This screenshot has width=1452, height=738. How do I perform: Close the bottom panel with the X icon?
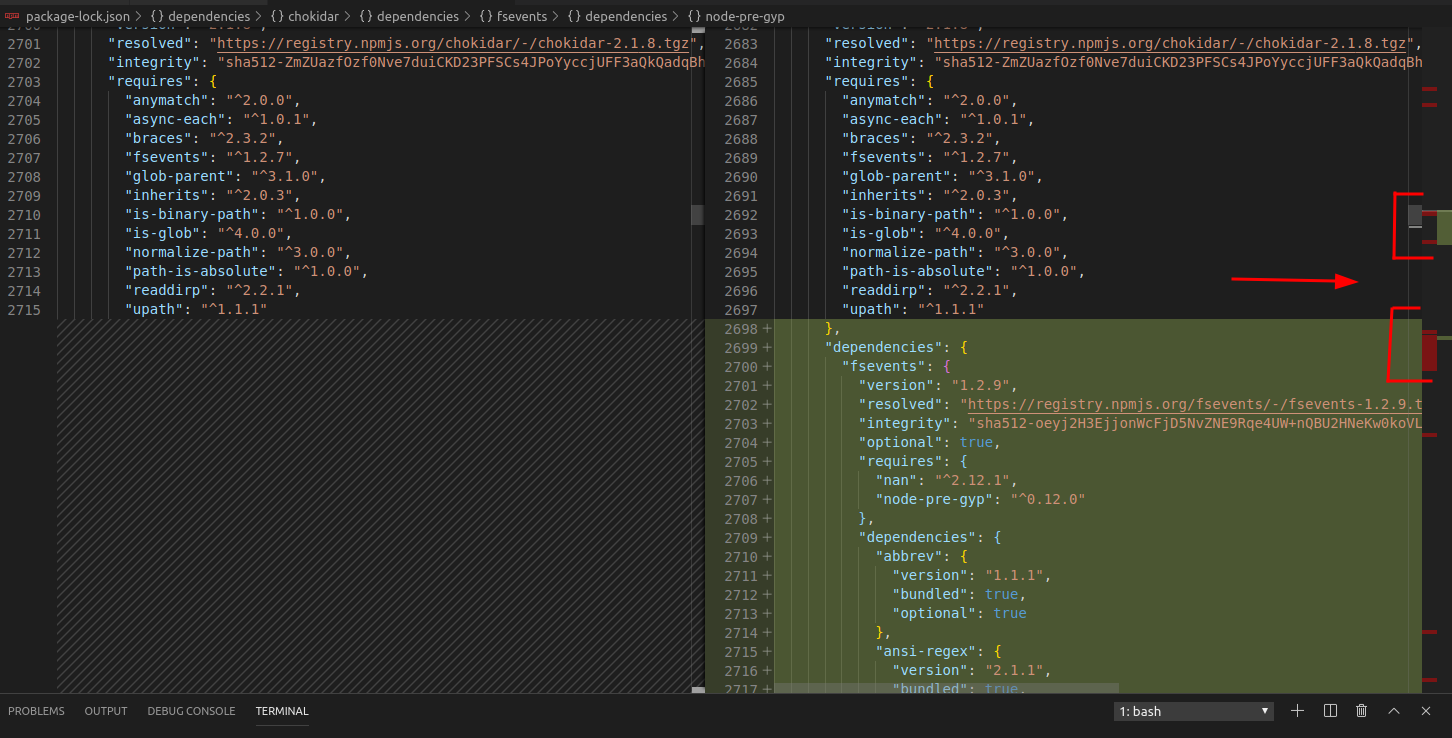(x=1426, y=711)
